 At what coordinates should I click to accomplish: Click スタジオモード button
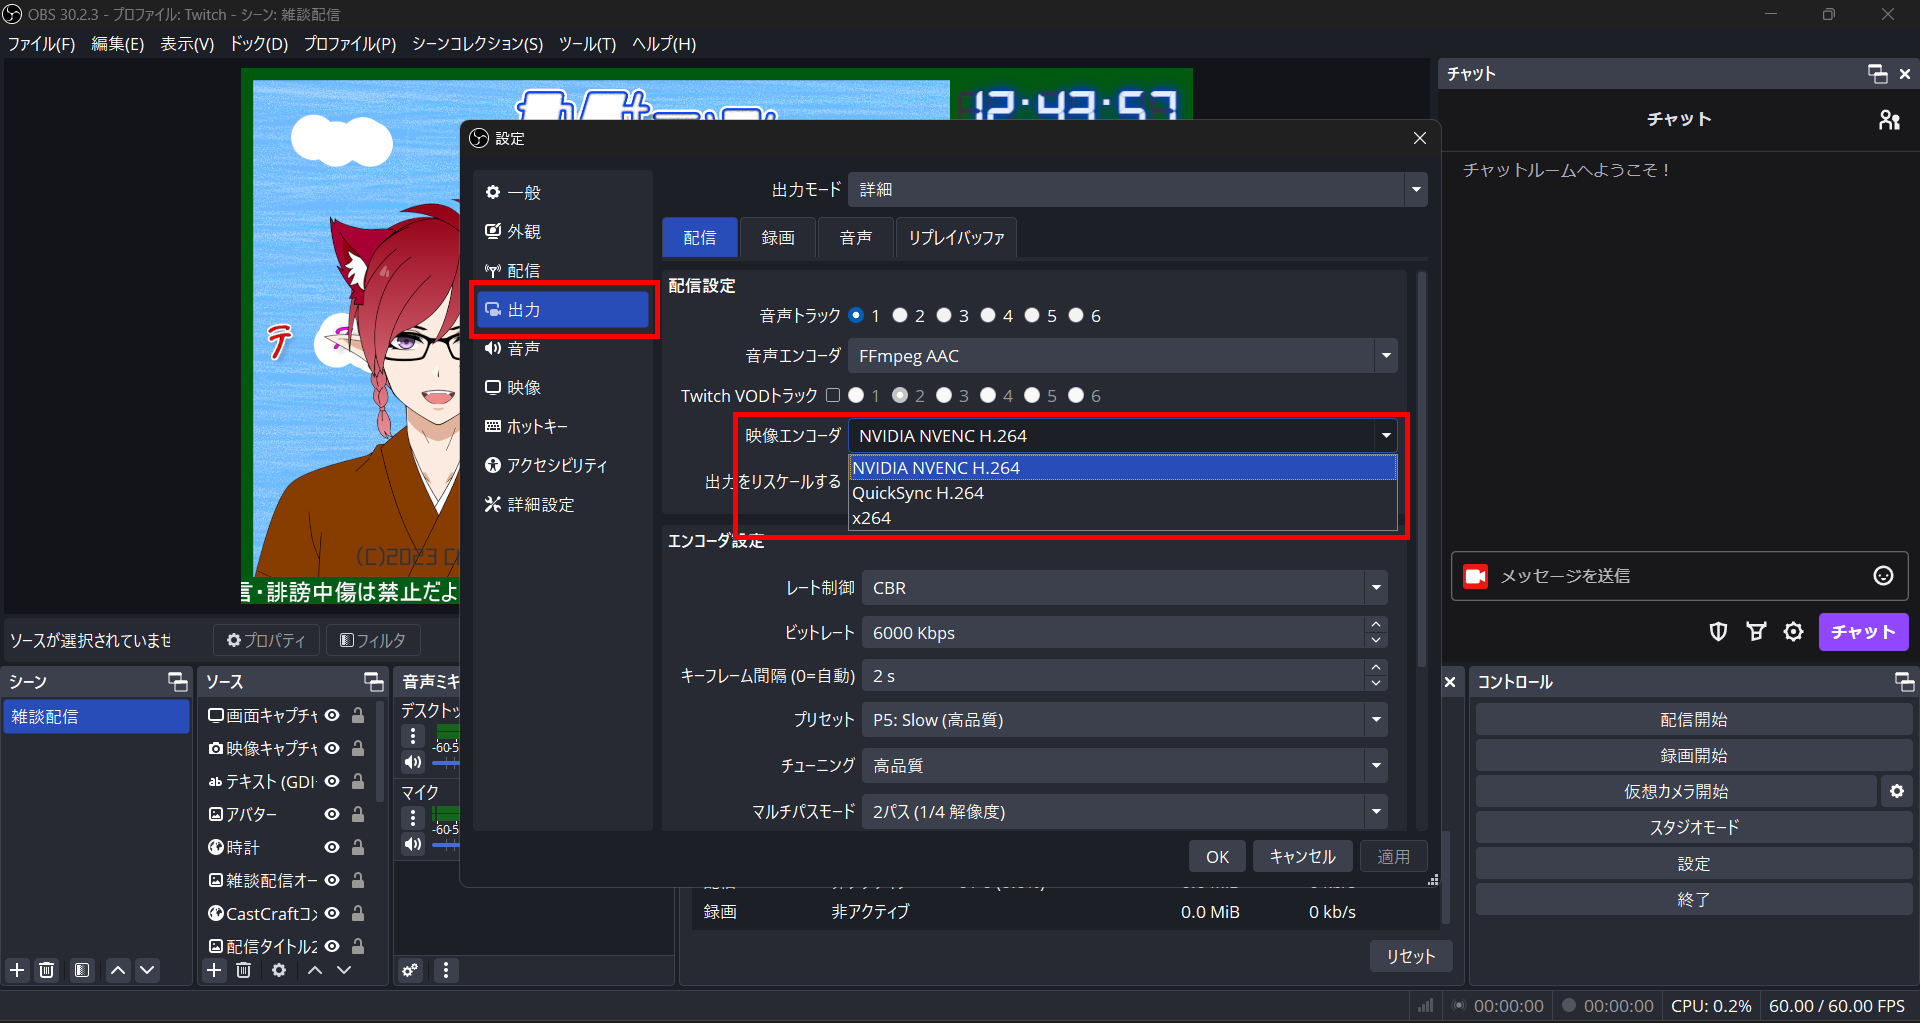[1693, 827]
